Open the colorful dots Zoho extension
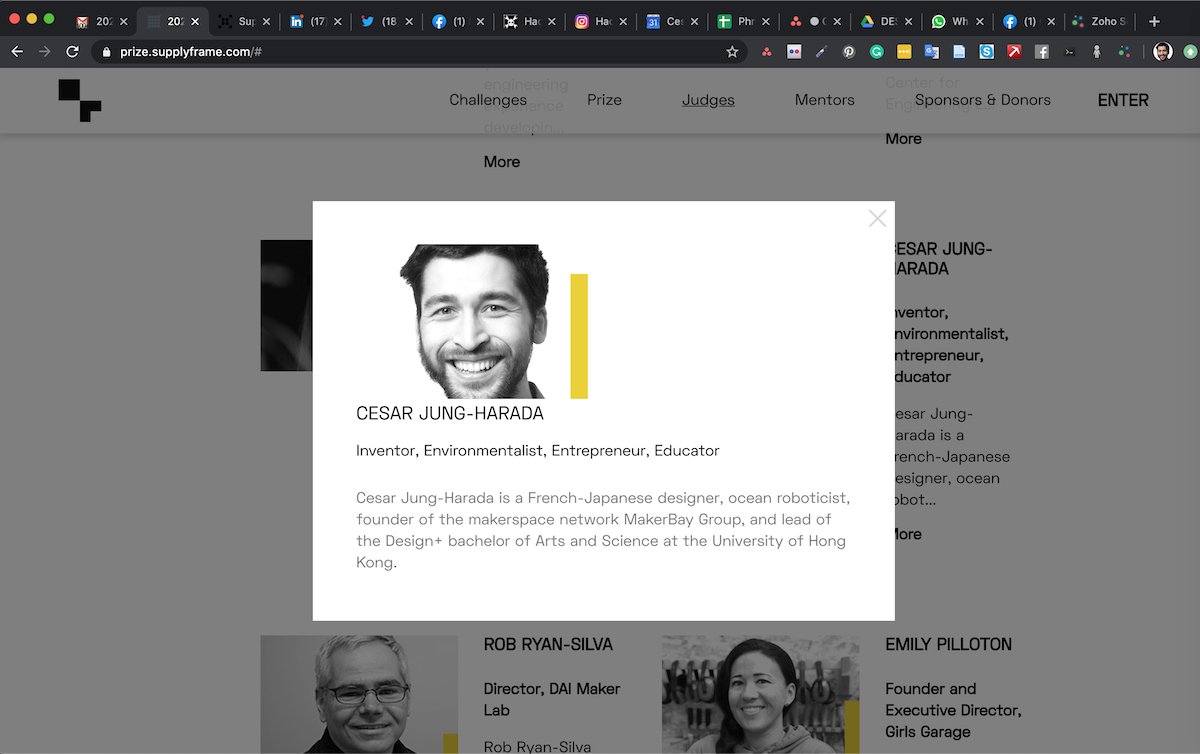1200x754 pixels. (x=1124, y=52)
